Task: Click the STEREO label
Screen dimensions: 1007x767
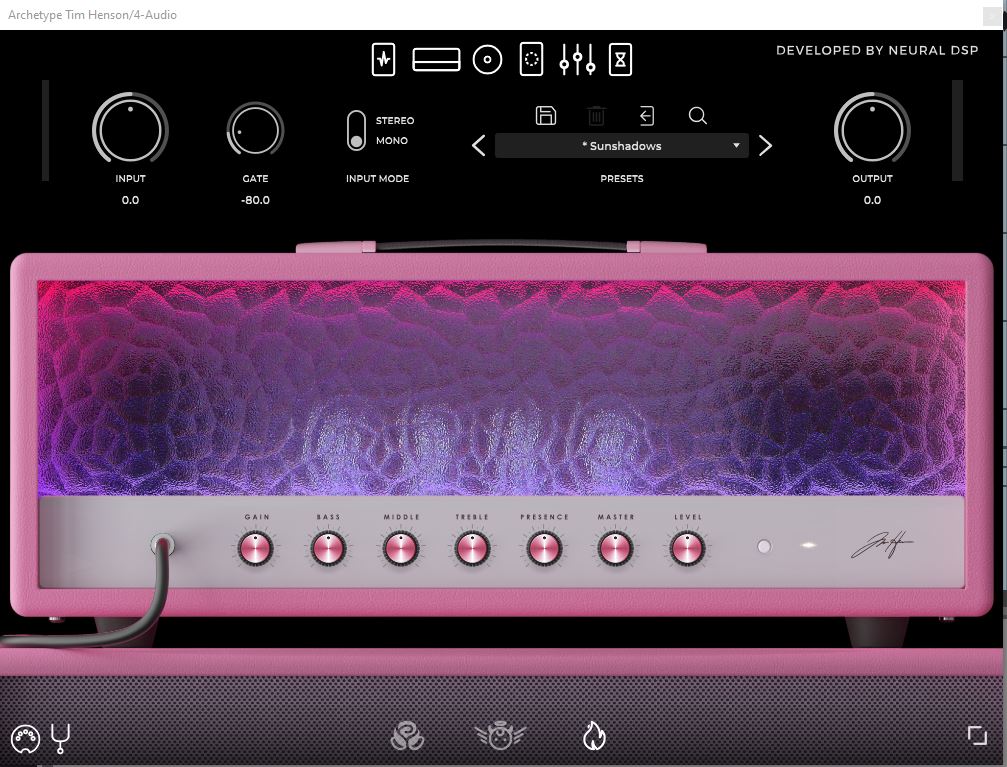Action: 395,121
